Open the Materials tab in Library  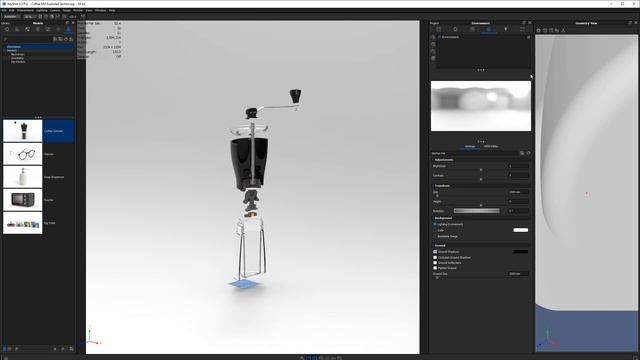7,29
